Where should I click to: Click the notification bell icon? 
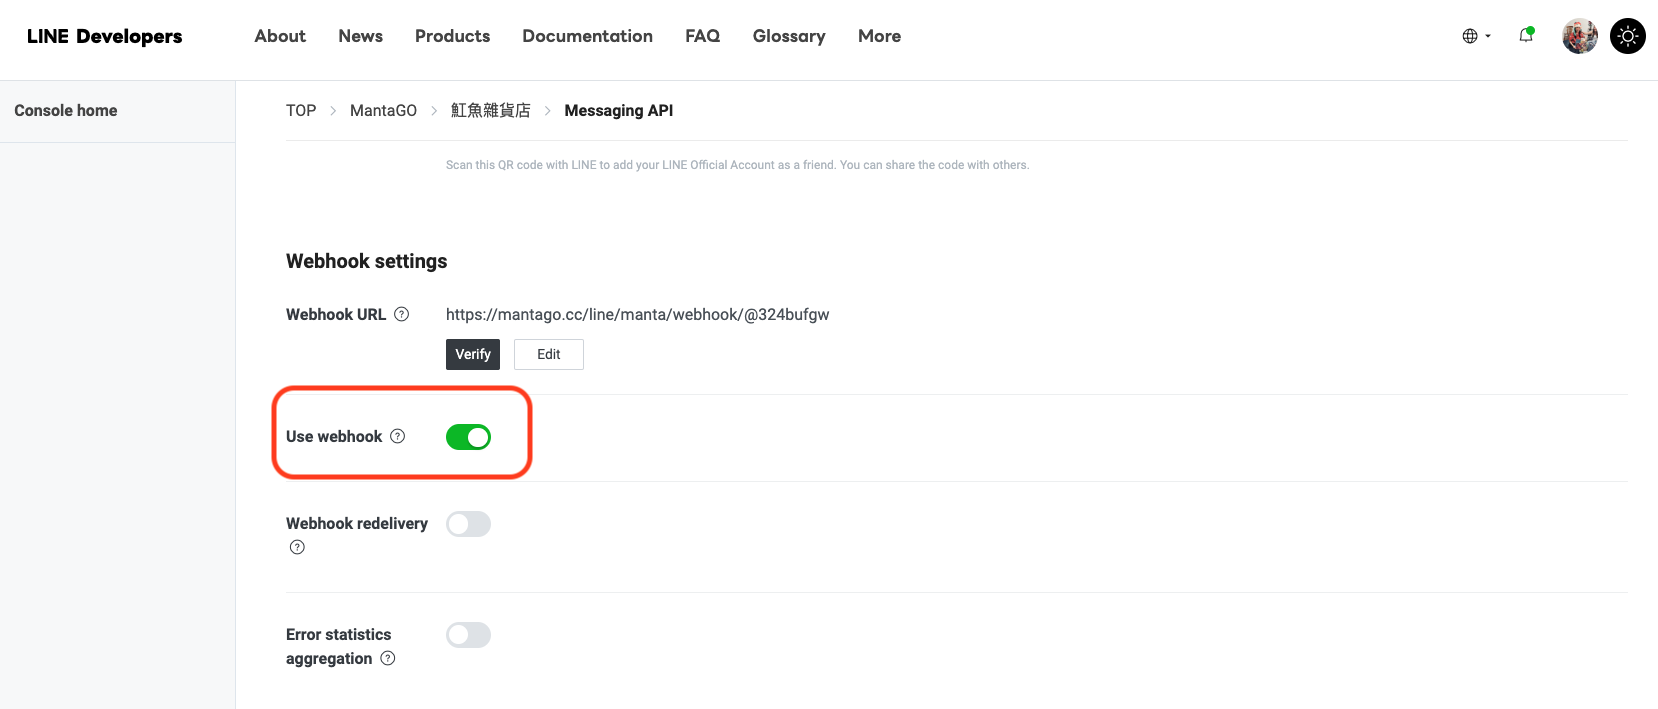(1526, 36)
